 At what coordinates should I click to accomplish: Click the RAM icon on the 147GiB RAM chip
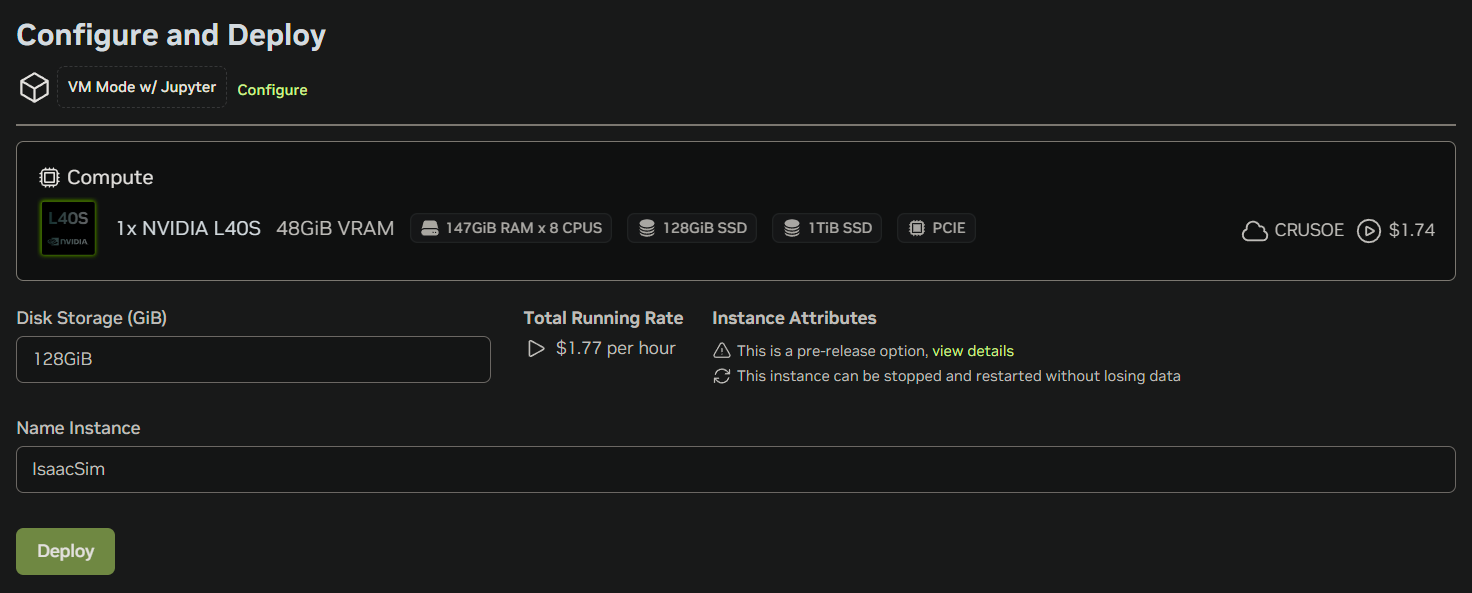tap(431, 227)
